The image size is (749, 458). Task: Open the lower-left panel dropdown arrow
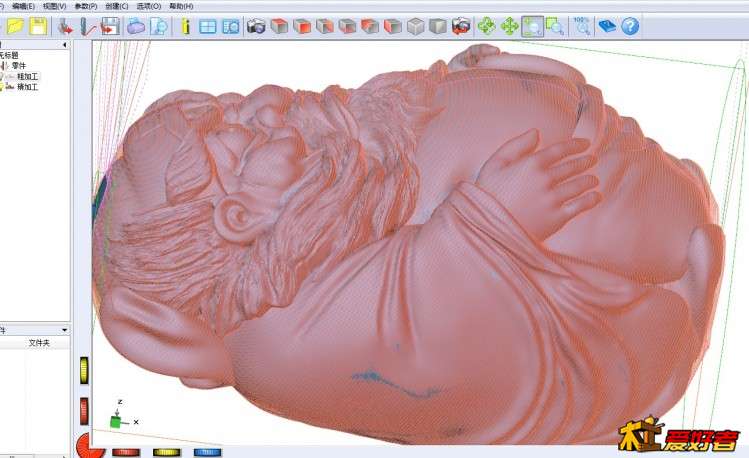pyautogui.click(x=65, y=329)
